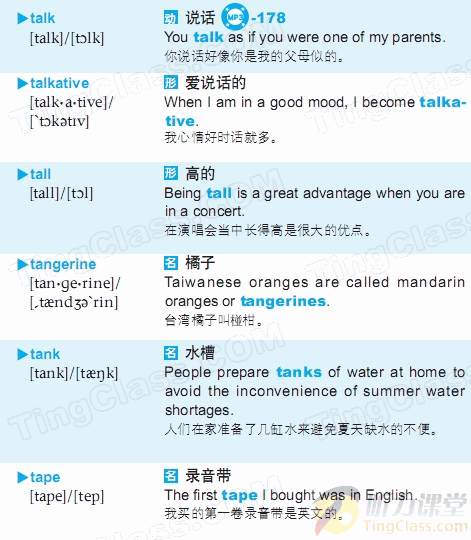This screenshot has width=471, height=540.
Task: Click the blue triangle before tall
Action: (x=23, y=174)
